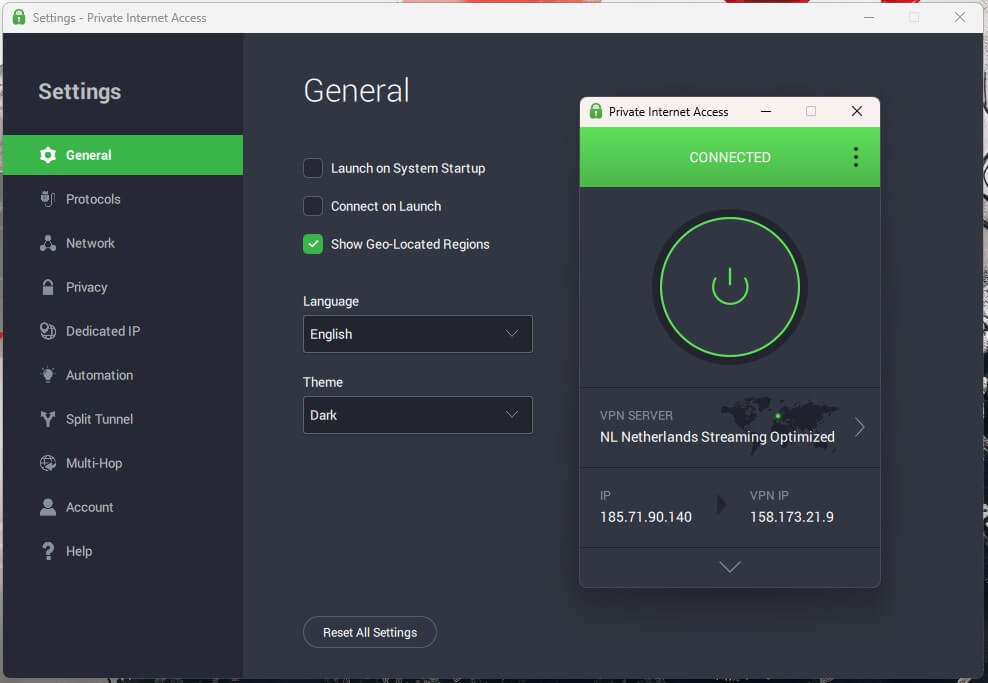Click the General gear icon in sidebar

48,155
